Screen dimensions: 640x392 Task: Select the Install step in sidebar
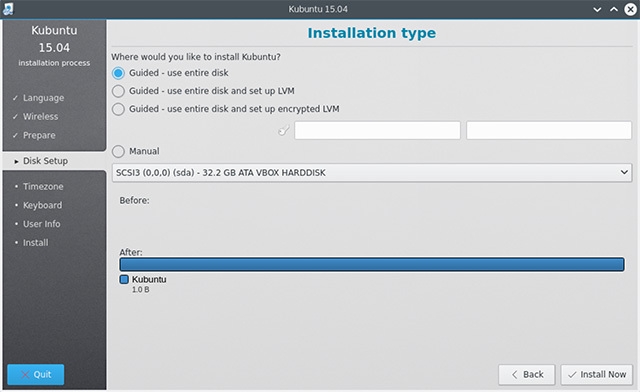point(36,243)
